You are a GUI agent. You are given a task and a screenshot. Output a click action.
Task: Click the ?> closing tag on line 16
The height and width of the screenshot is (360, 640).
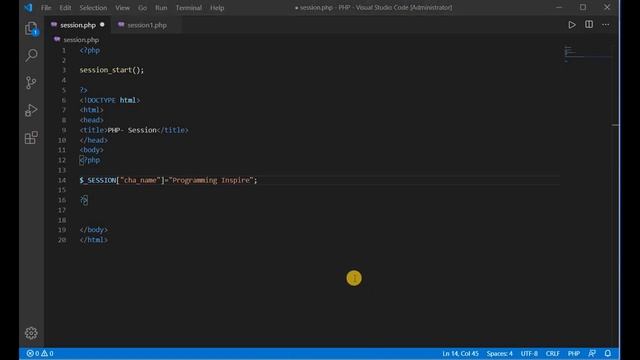coord(84,200)
